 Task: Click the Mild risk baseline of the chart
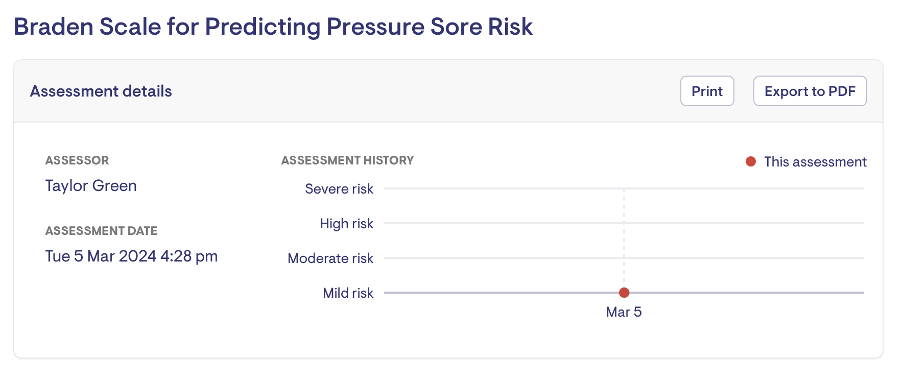[624, 293]
